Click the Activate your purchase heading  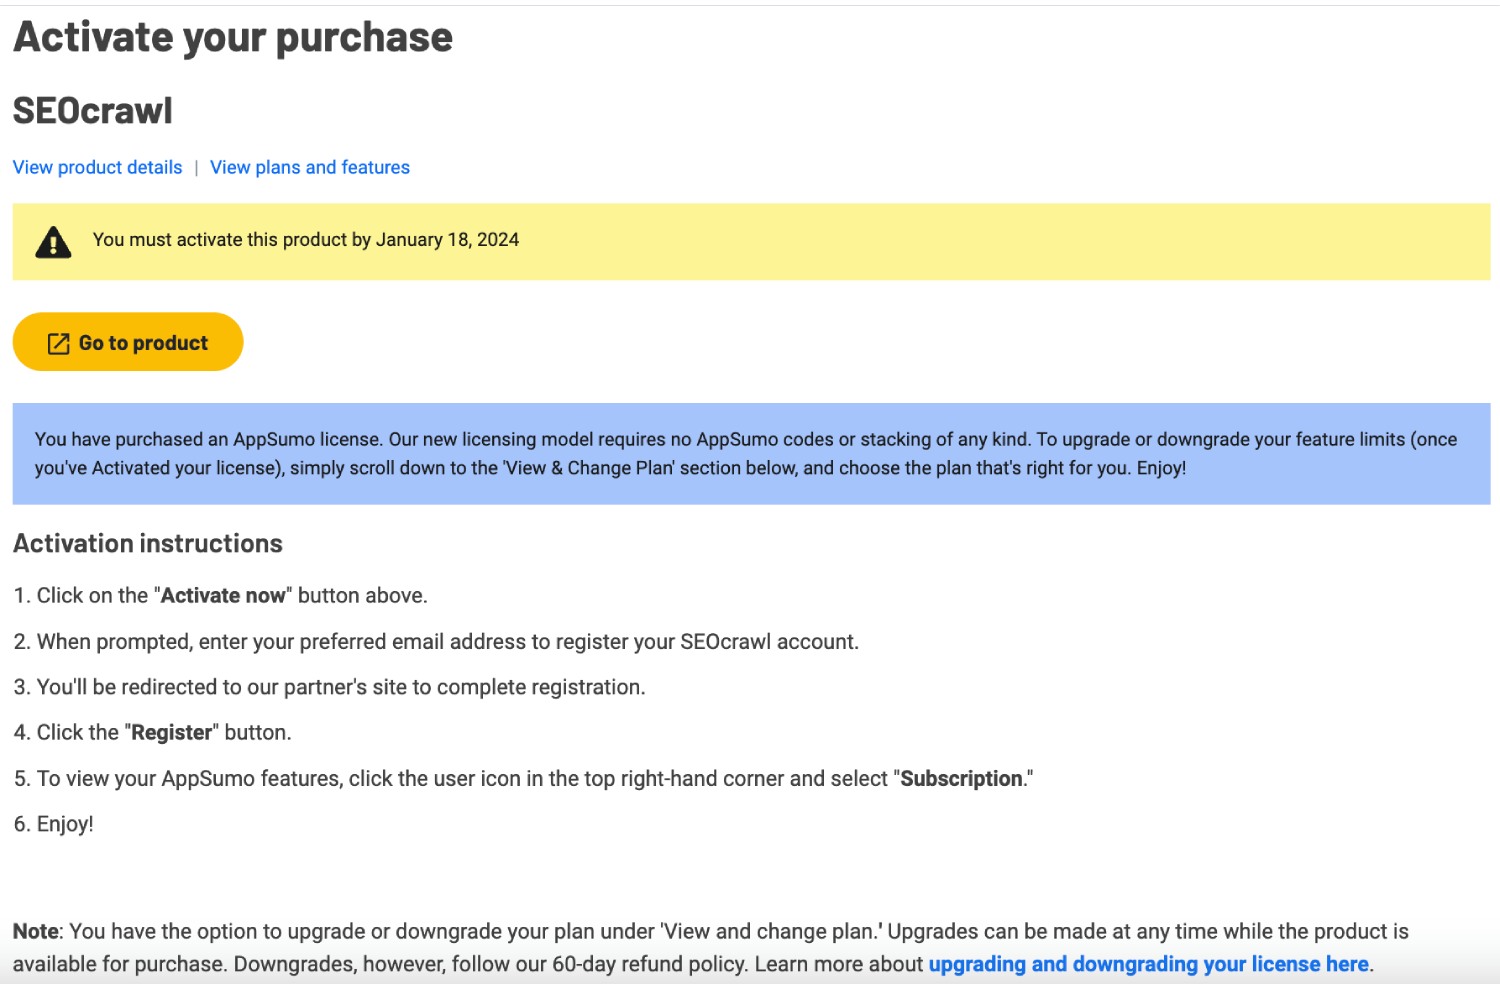(233, 38)
